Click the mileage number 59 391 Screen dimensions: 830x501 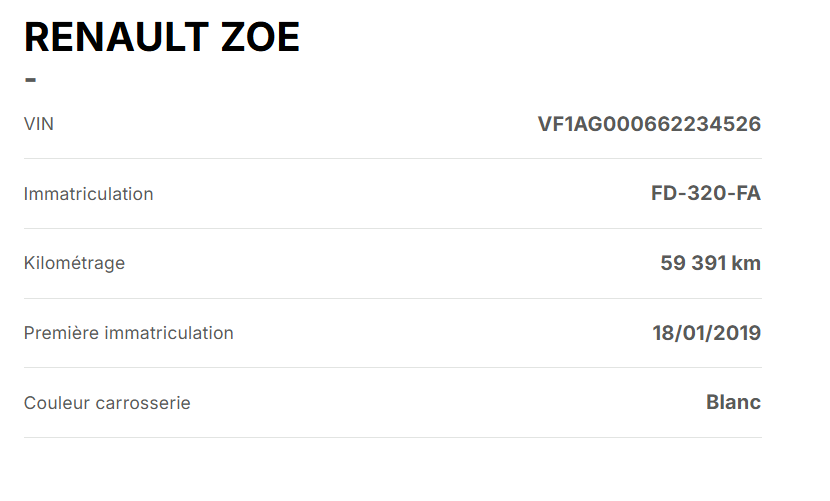[x=693, y=263]
